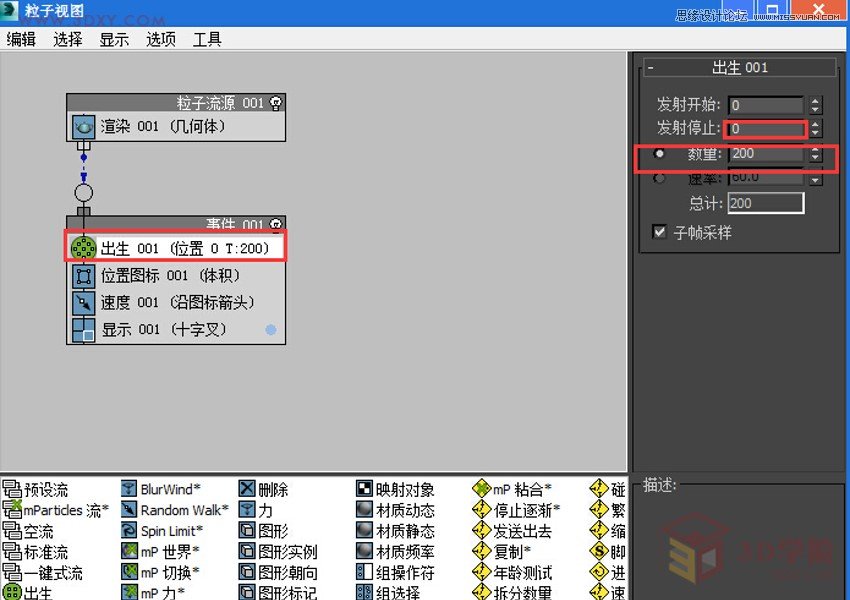Viewport: 850px width, 600px height.
Task: Pick 材质静态 operator from the depot
Action: [396, 531]
